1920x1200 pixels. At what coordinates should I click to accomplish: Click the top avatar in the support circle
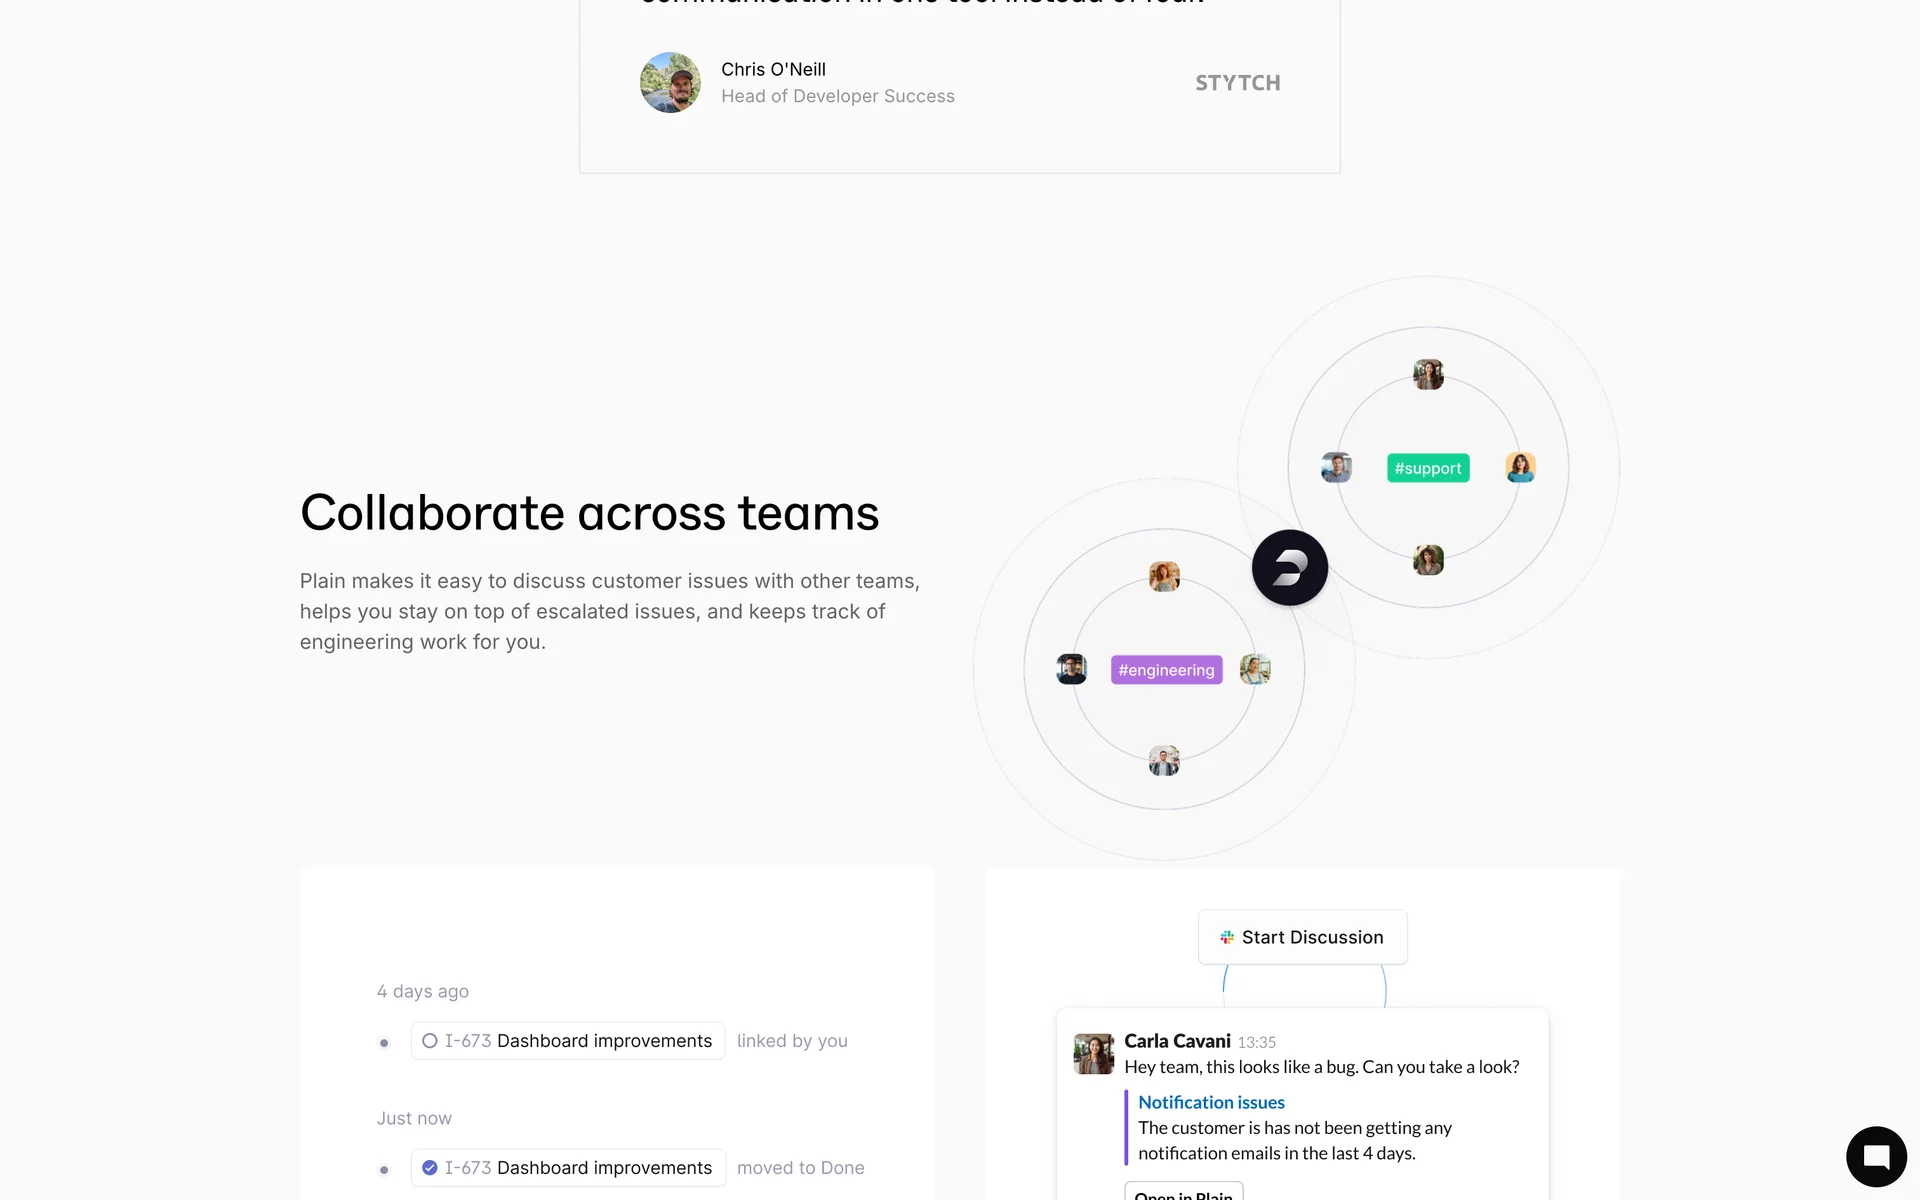click(x=1428, y=374)
